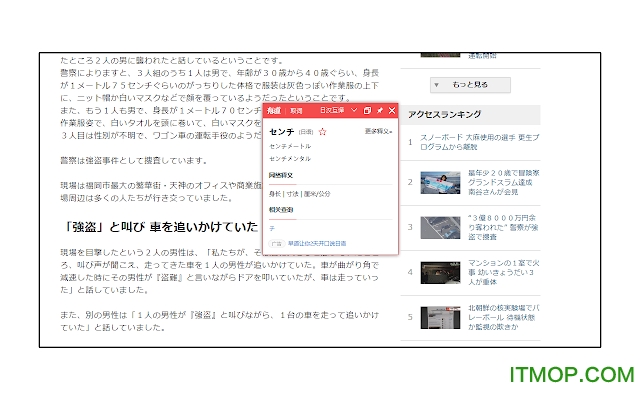Click the copy/restore window icon in popup
This screenshot has width=640, height=400.
pyautogui.click(x=367, y=110)
